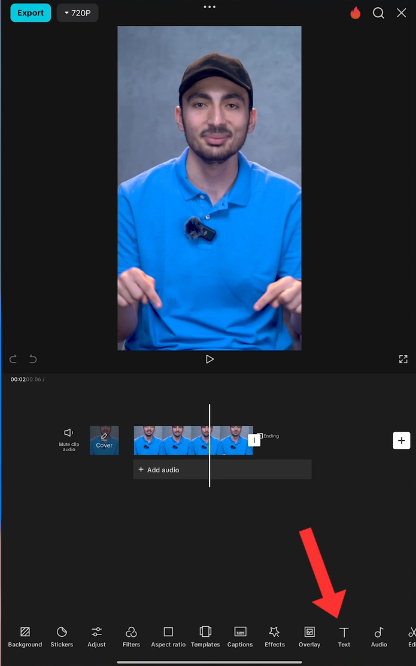The image size is (416, 666).
Task: Open the 720P resolution dropdown
Action: pos(77,13)
